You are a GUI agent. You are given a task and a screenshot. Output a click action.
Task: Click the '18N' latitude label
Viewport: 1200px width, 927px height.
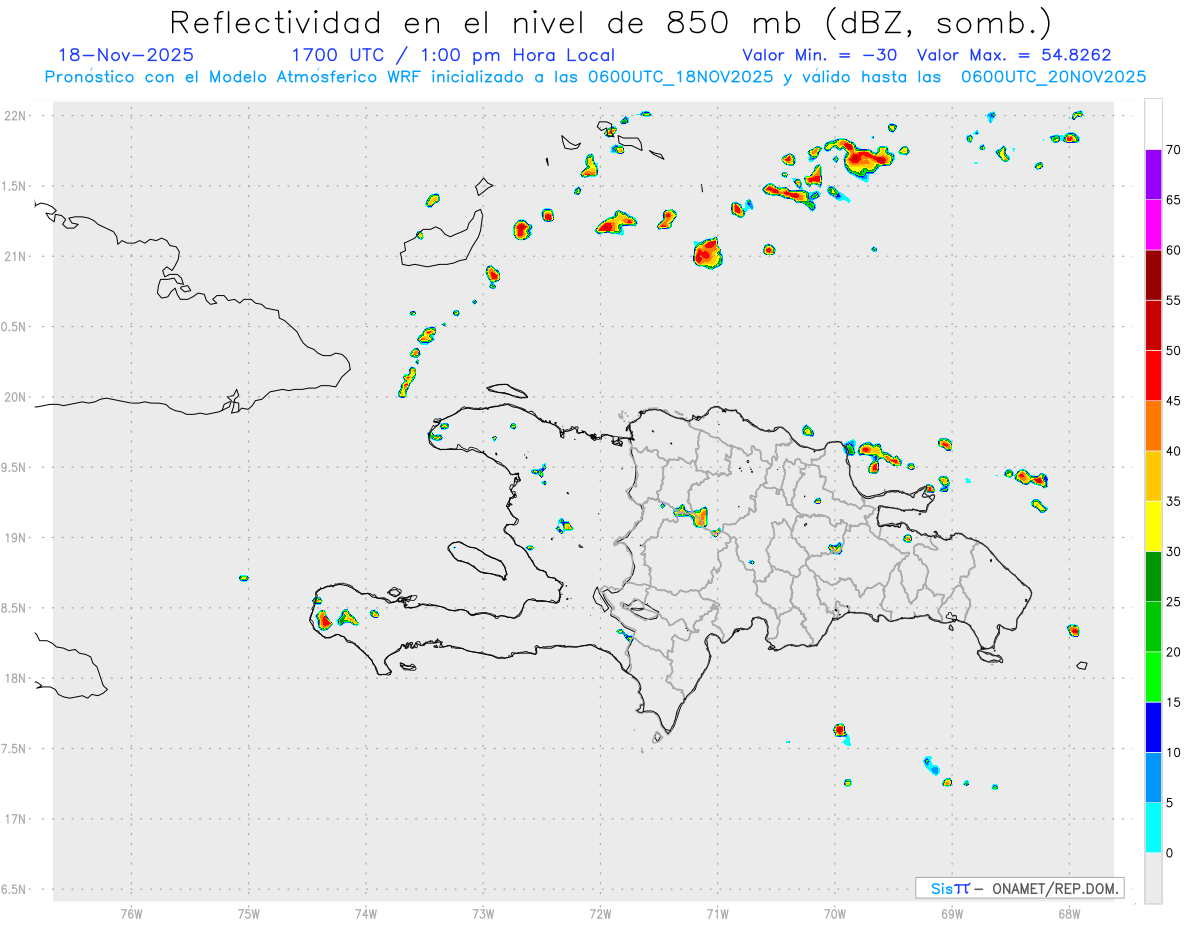point(17,678)
